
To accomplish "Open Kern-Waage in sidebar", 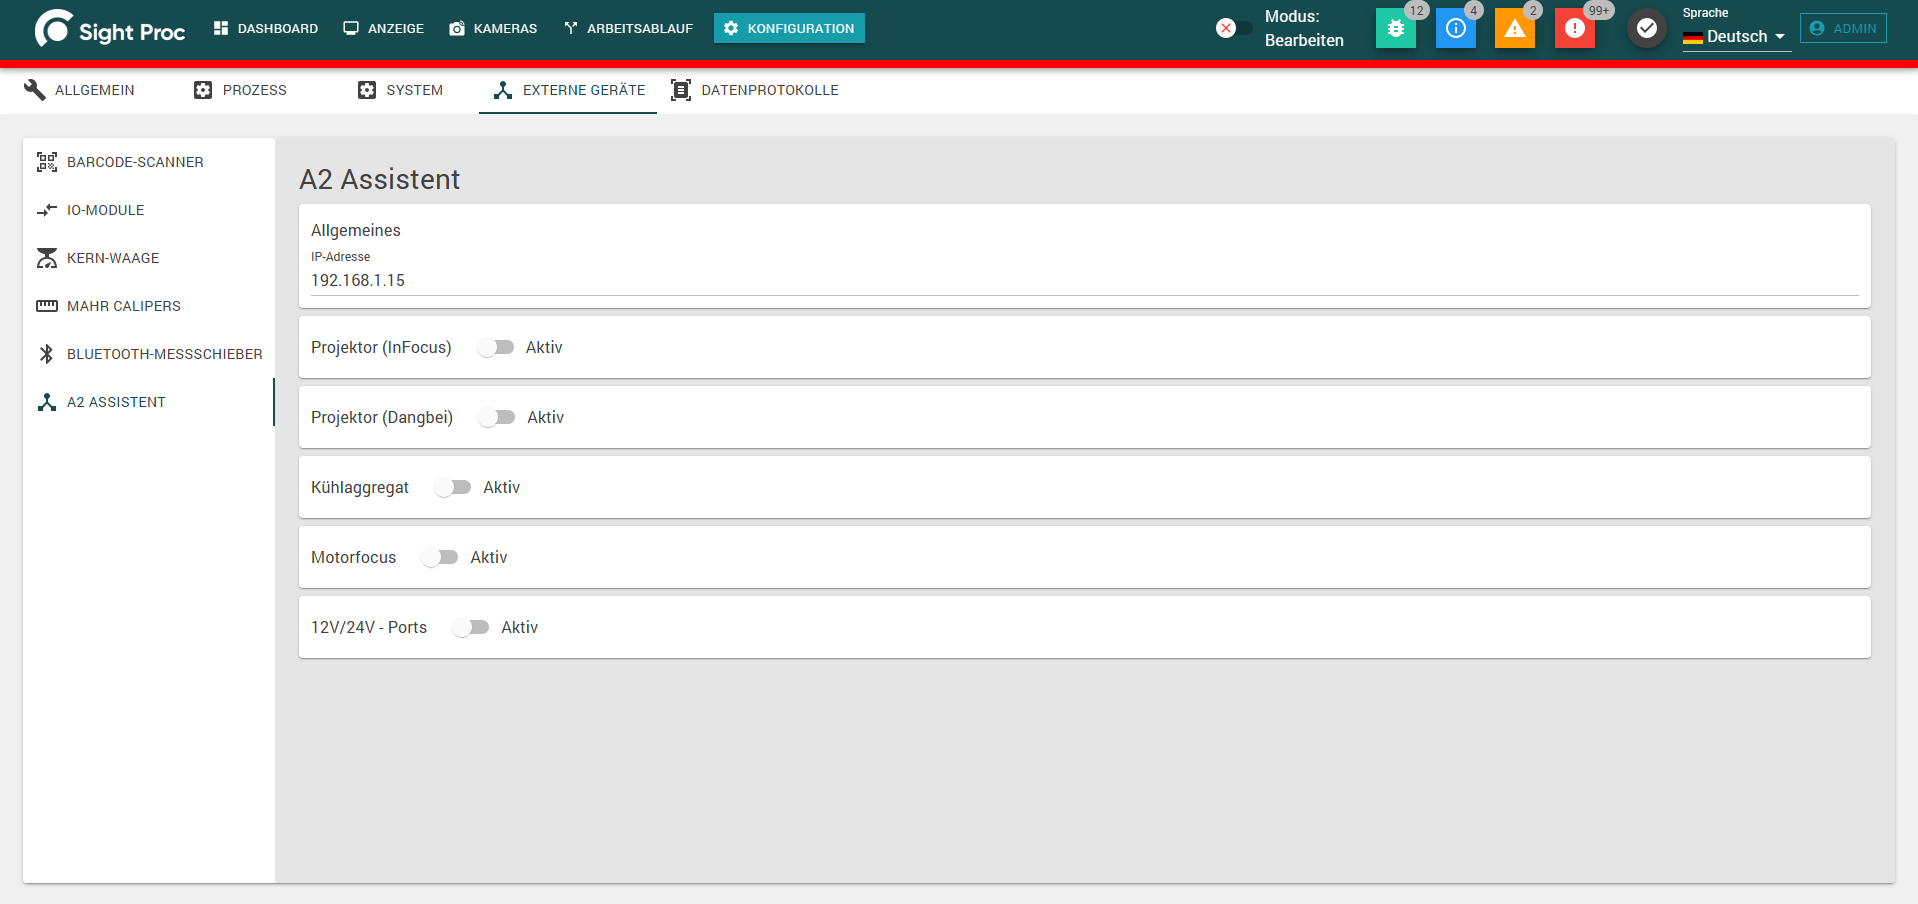I will coord(149,258).
